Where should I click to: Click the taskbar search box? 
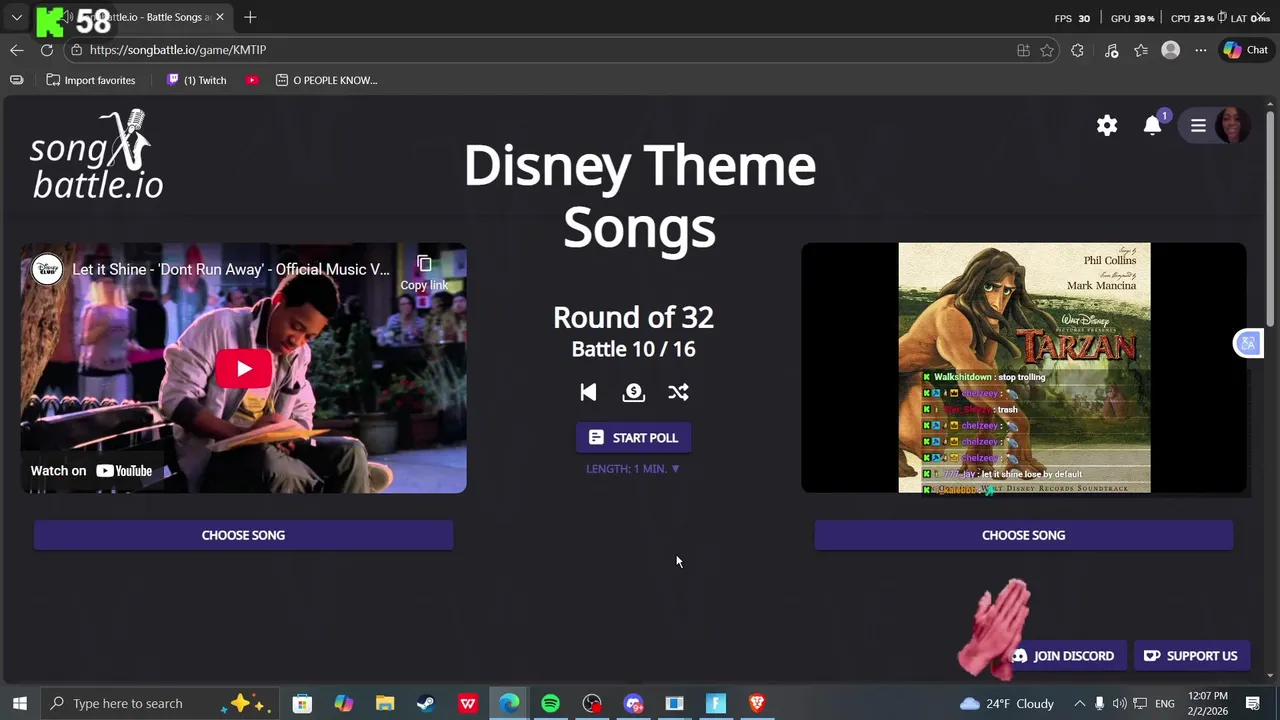click(x=160, y=703)
